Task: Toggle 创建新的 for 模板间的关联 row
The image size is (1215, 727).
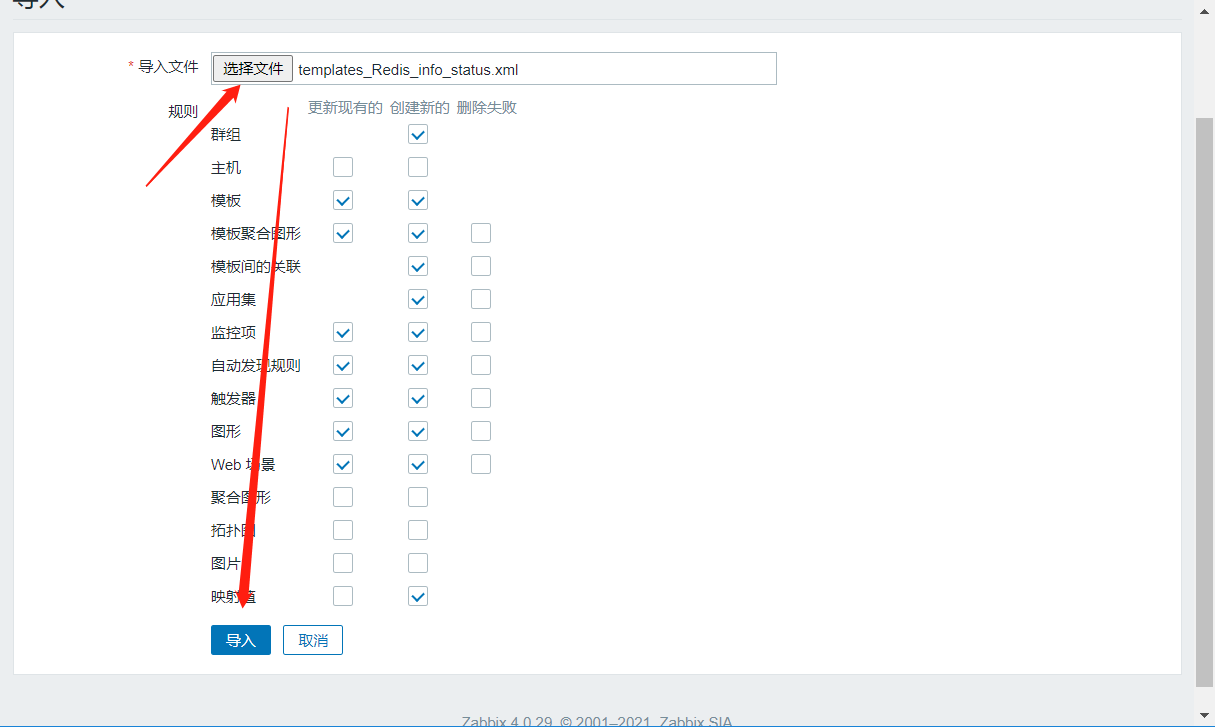Action: coord(418,267)
